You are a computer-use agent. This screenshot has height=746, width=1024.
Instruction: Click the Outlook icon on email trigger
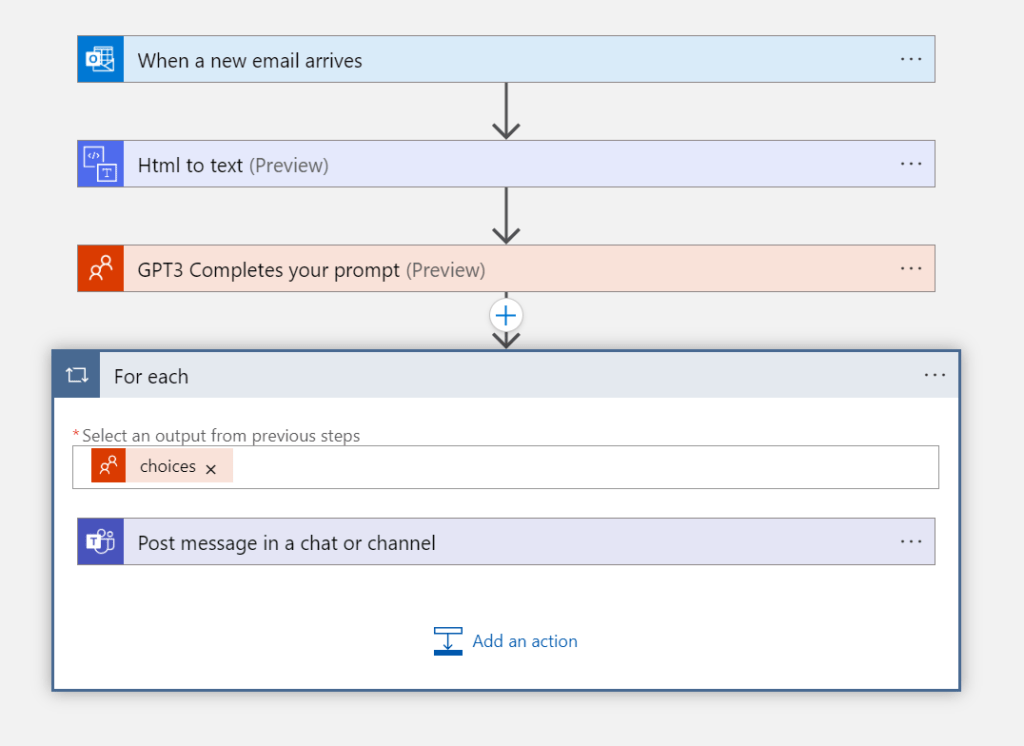pyautogui.click(x=101, y=59)
